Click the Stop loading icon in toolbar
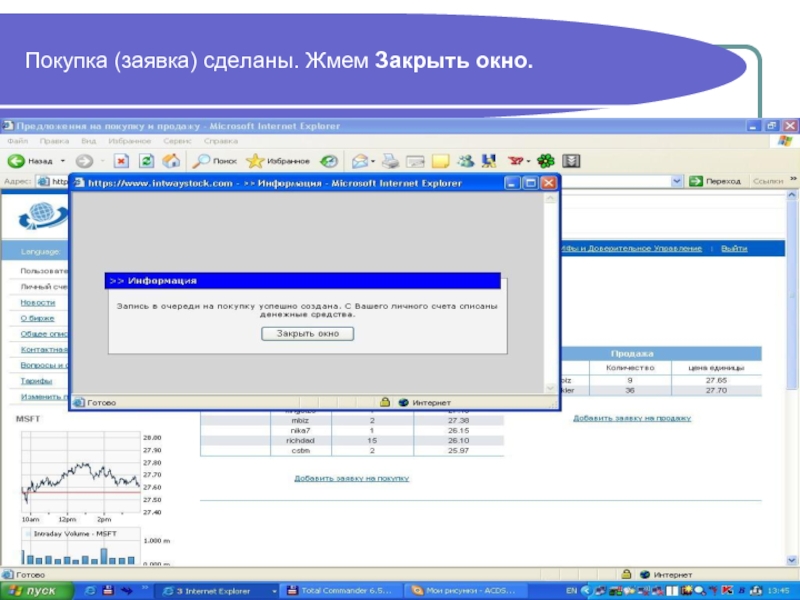 coord(121,160)
